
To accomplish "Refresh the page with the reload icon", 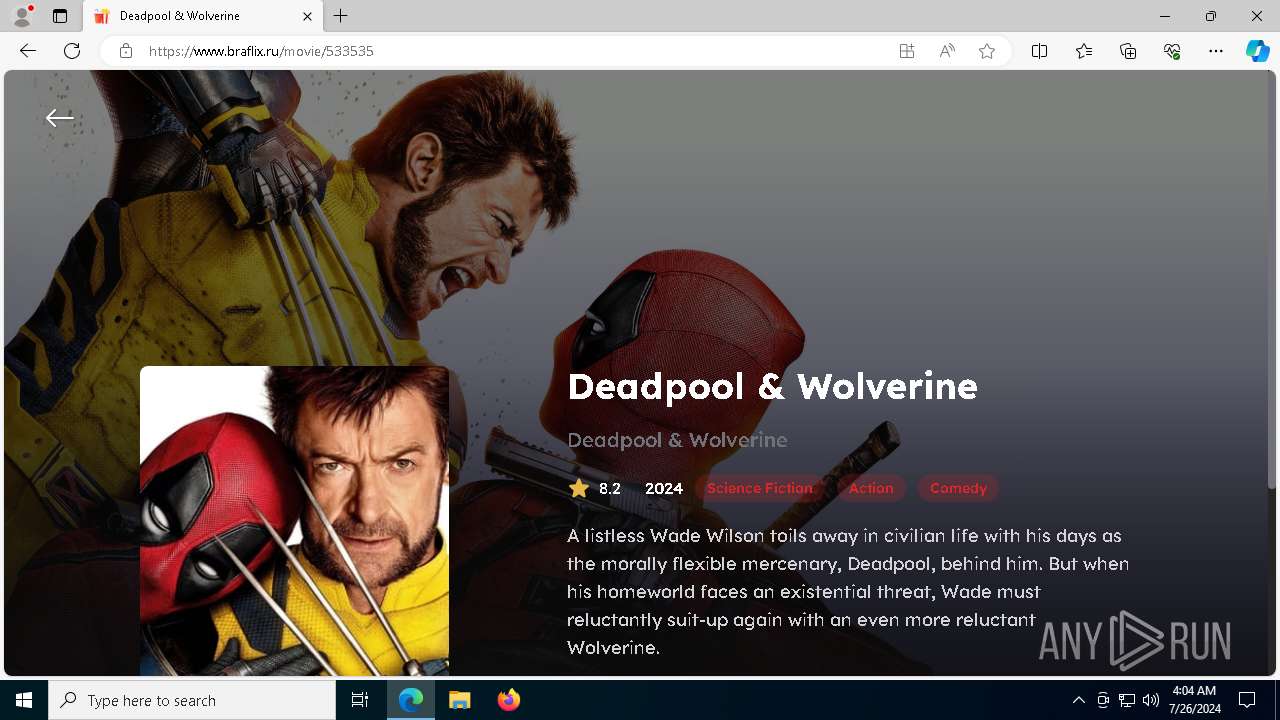I will [72, 51].
